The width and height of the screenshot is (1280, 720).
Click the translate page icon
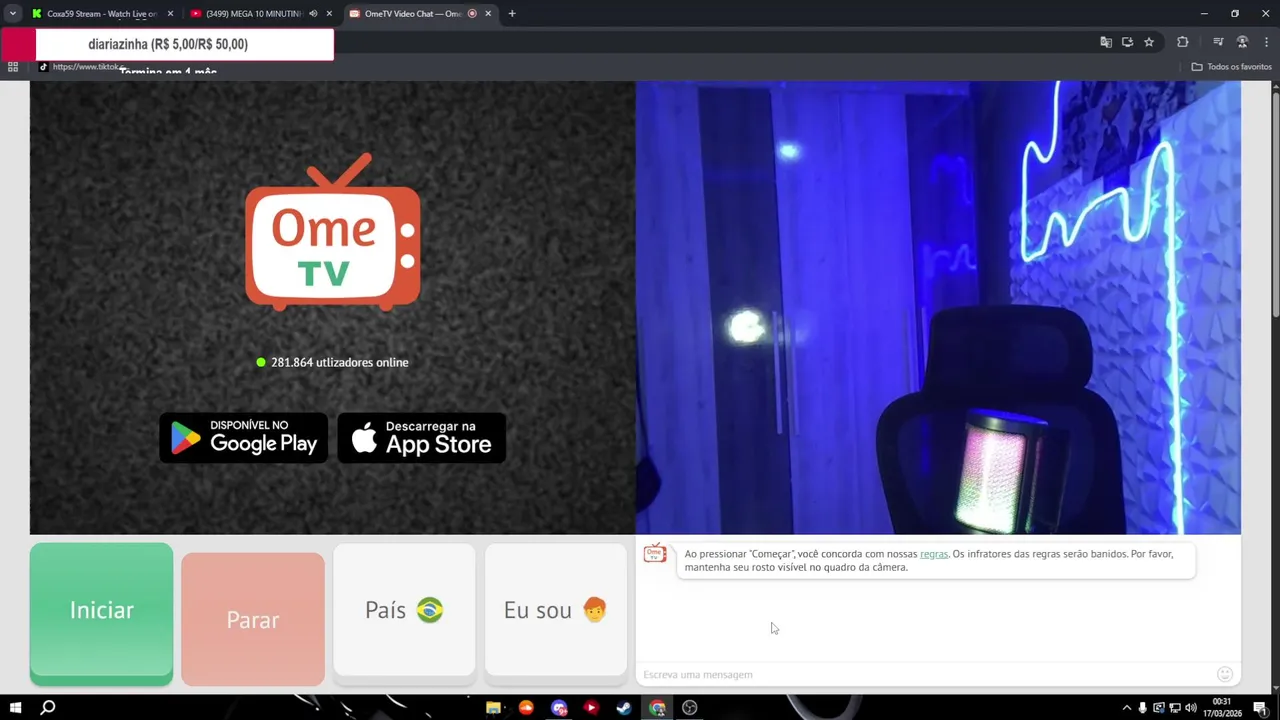[x=1106, y=42]
